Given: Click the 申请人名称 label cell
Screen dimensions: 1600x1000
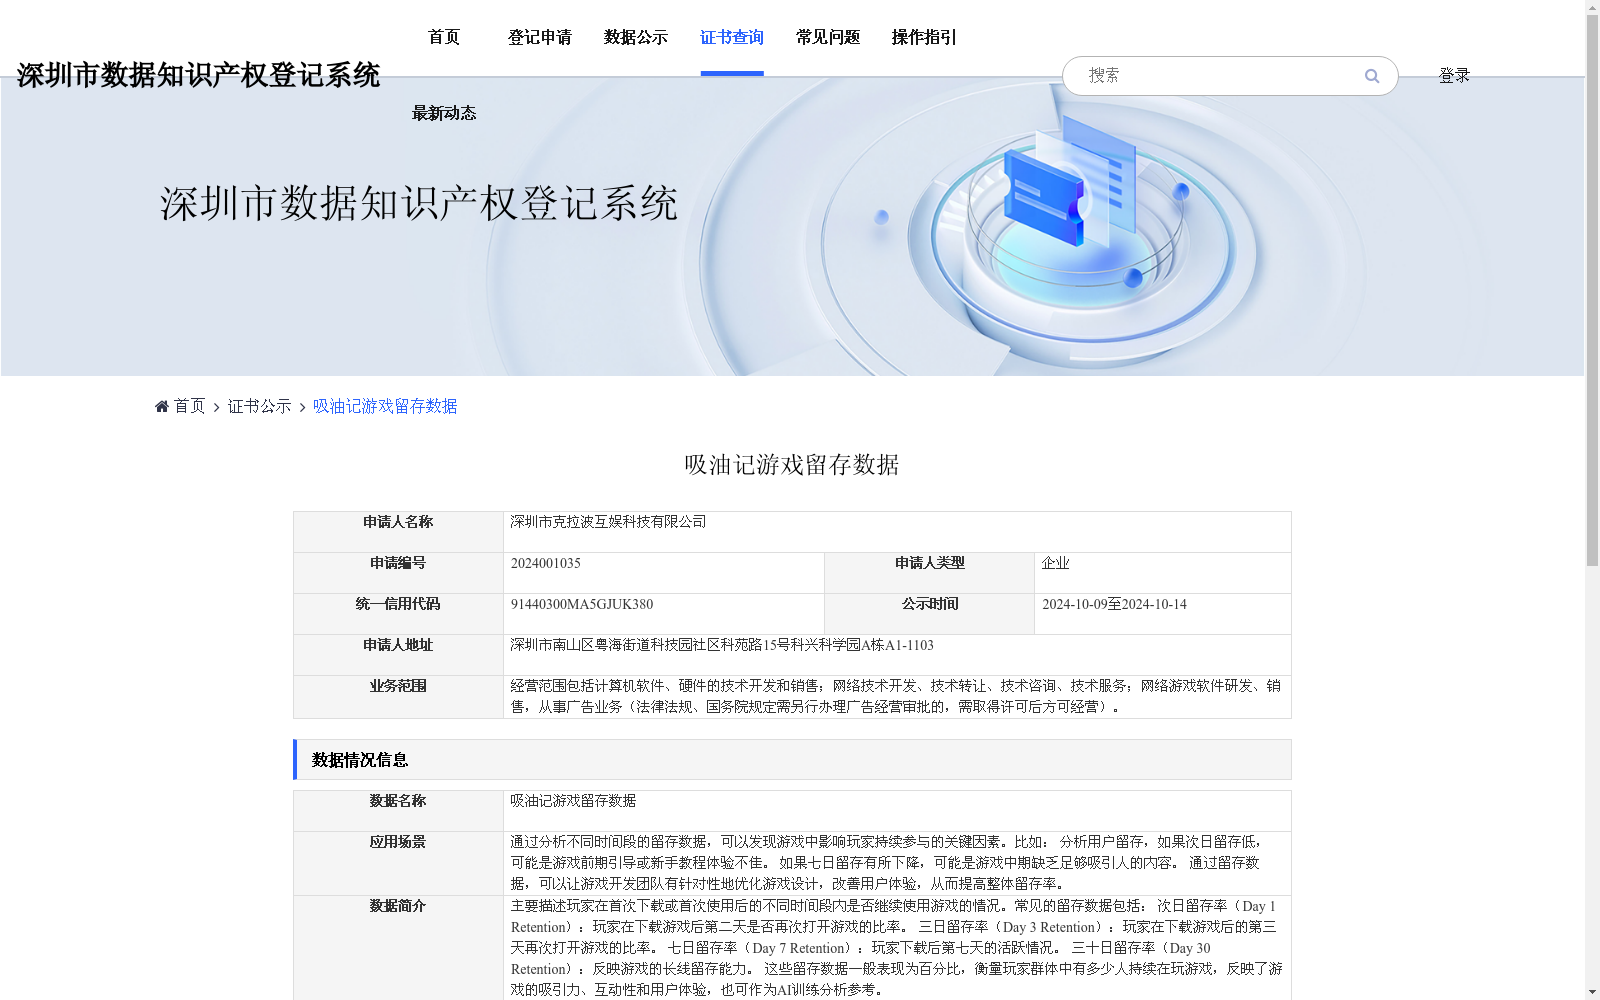Looking at the screenshot, I should (398, 532).
